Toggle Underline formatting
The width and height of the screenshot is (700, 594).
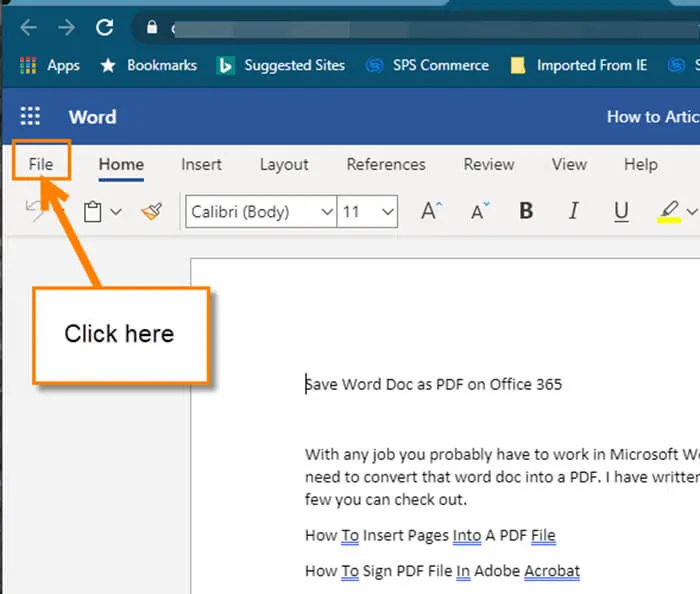(621, 212)
